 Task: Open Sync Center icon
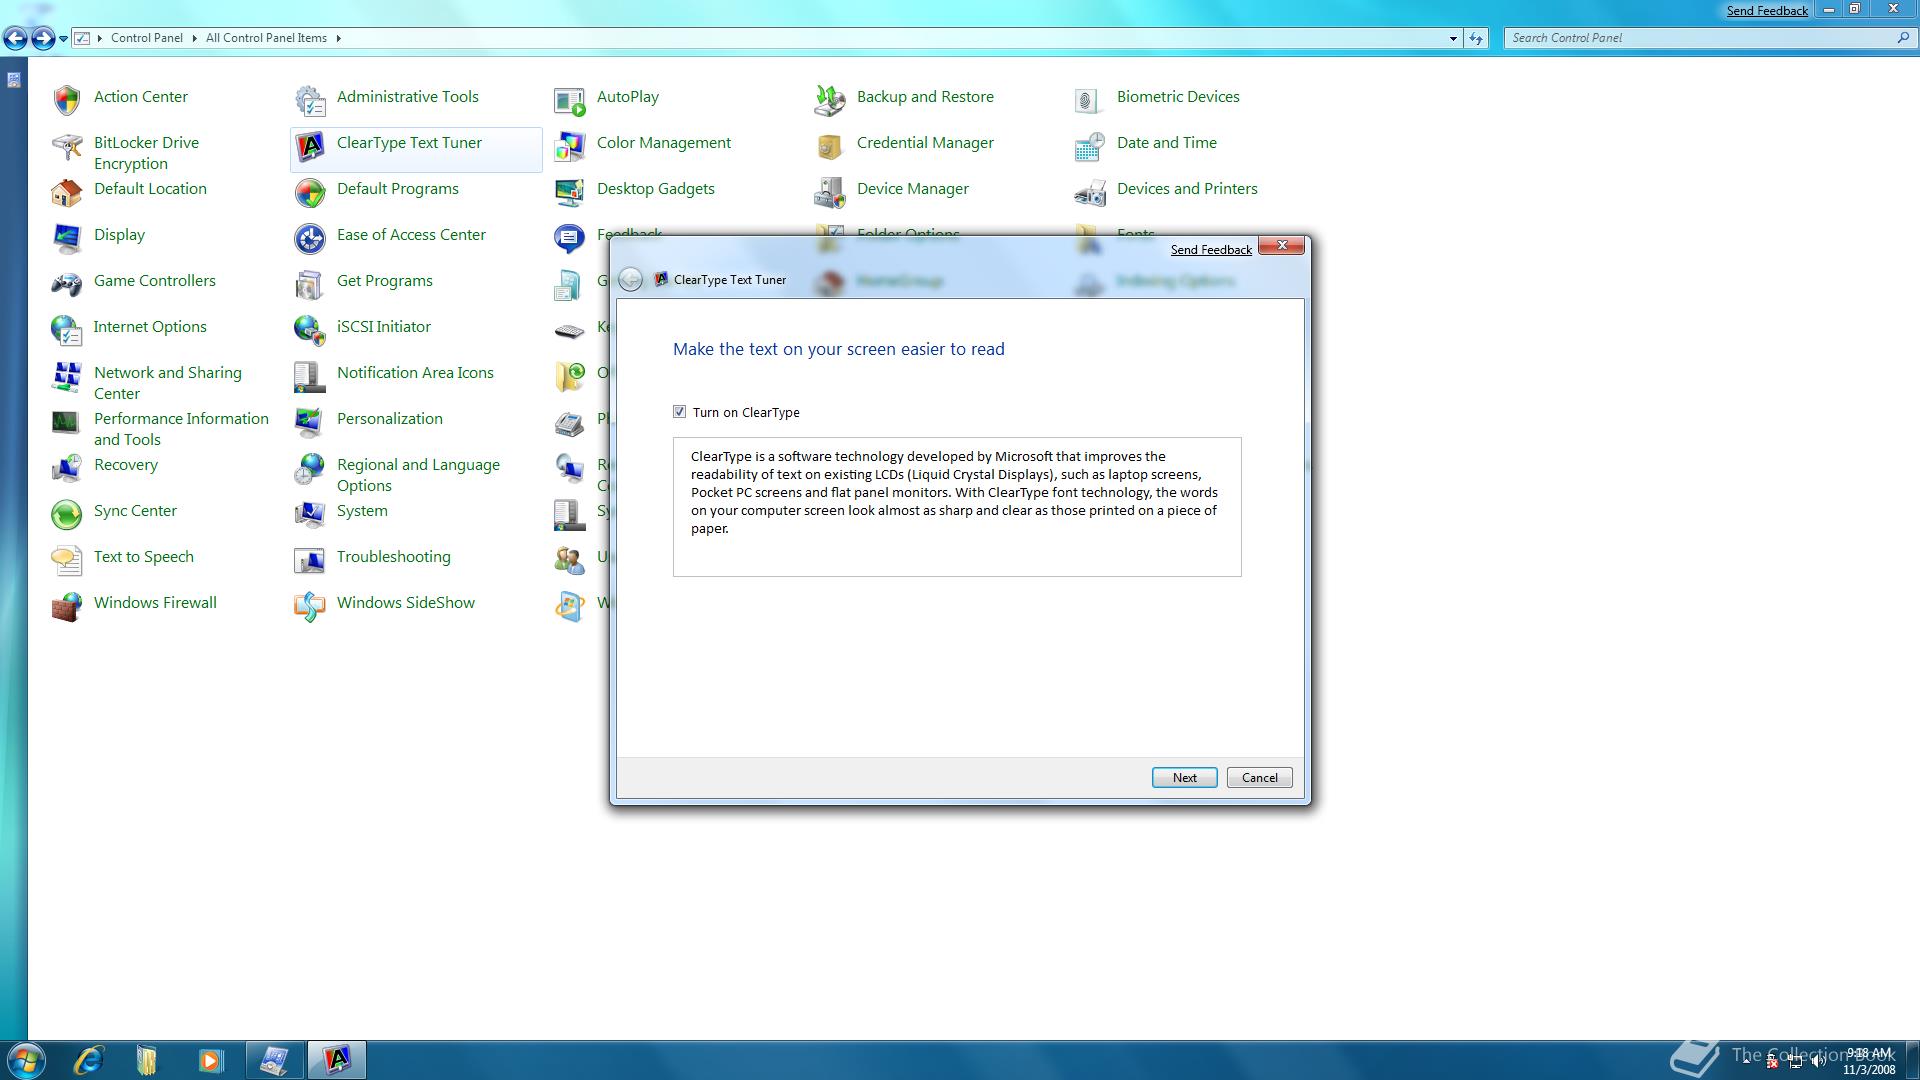click(66, 513)
